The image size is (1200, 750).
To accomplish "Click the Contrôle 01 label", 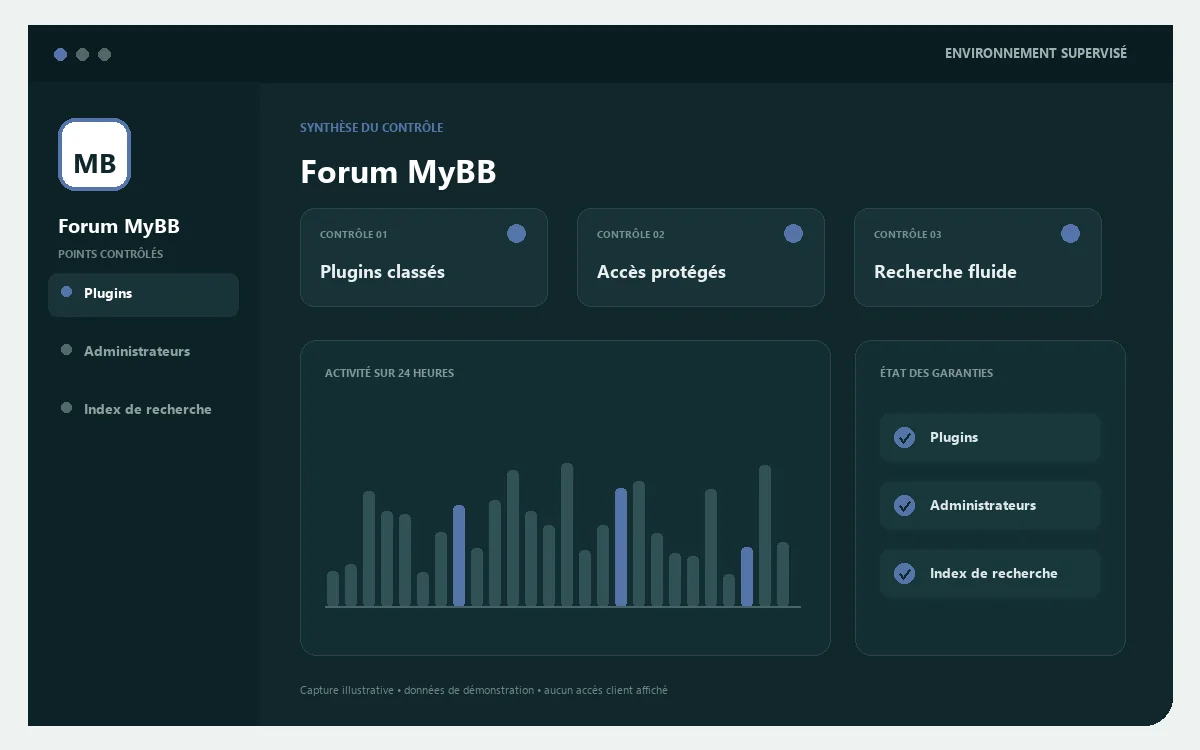I will 354,235.
